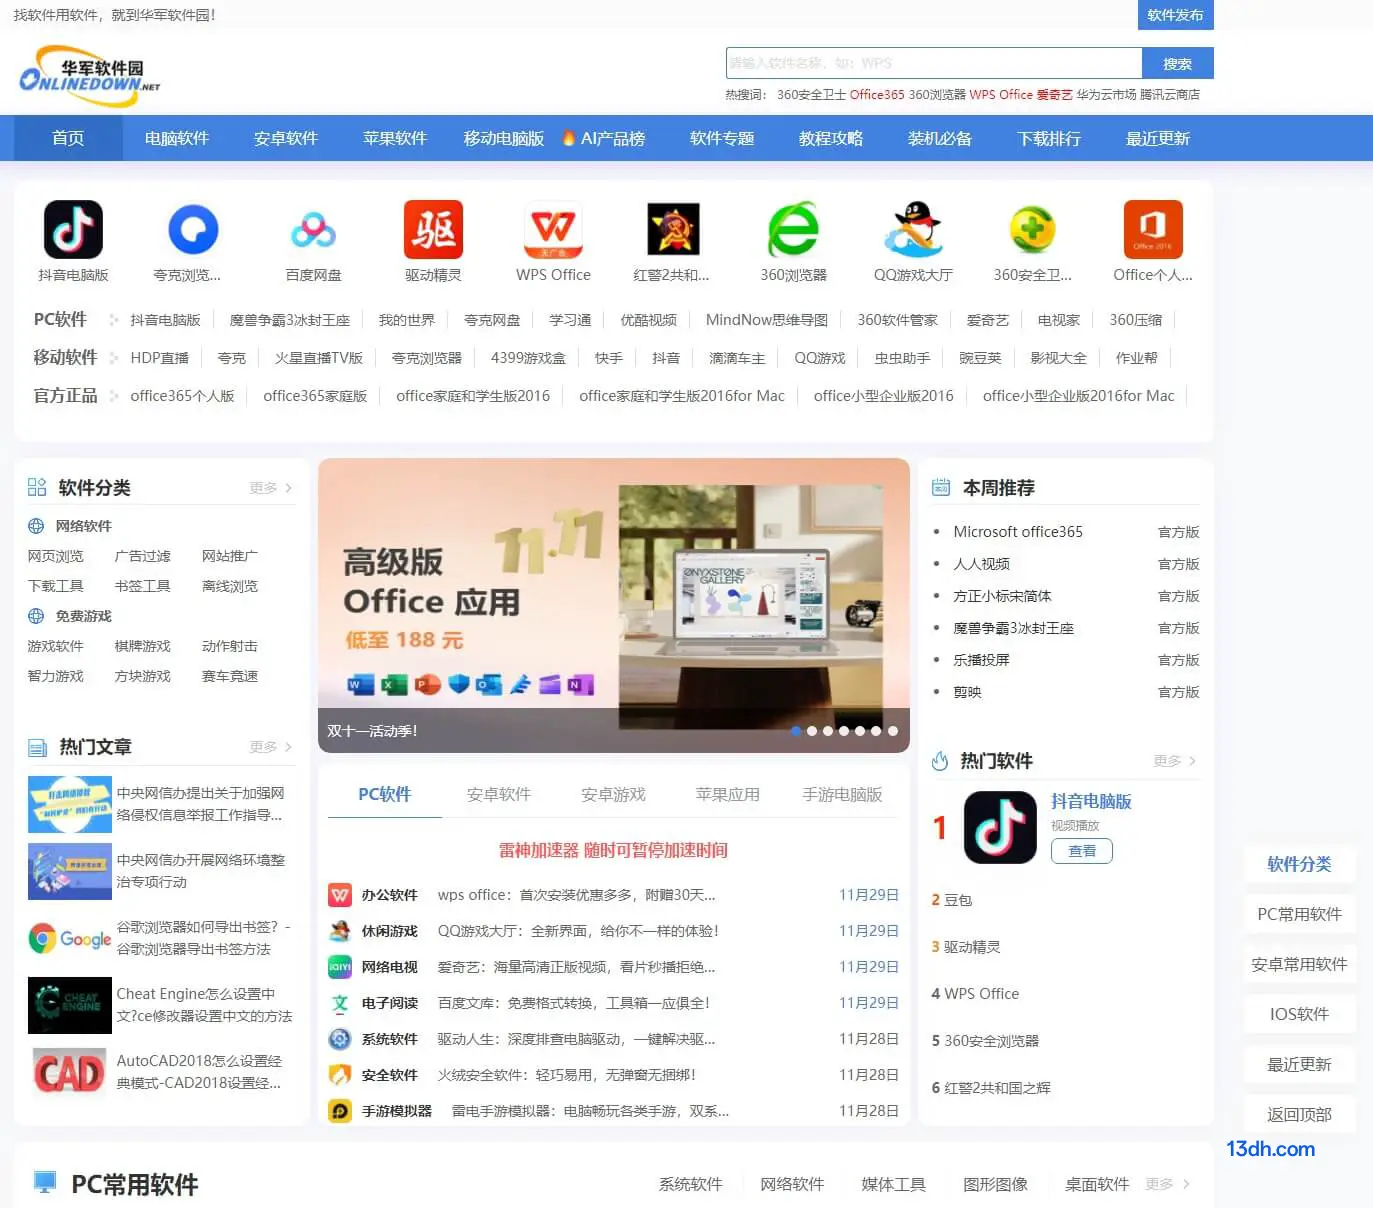1373x1208 pixels.
Task: Click 返回顶部 in floating sidebar
Action: point(1299,1114)
